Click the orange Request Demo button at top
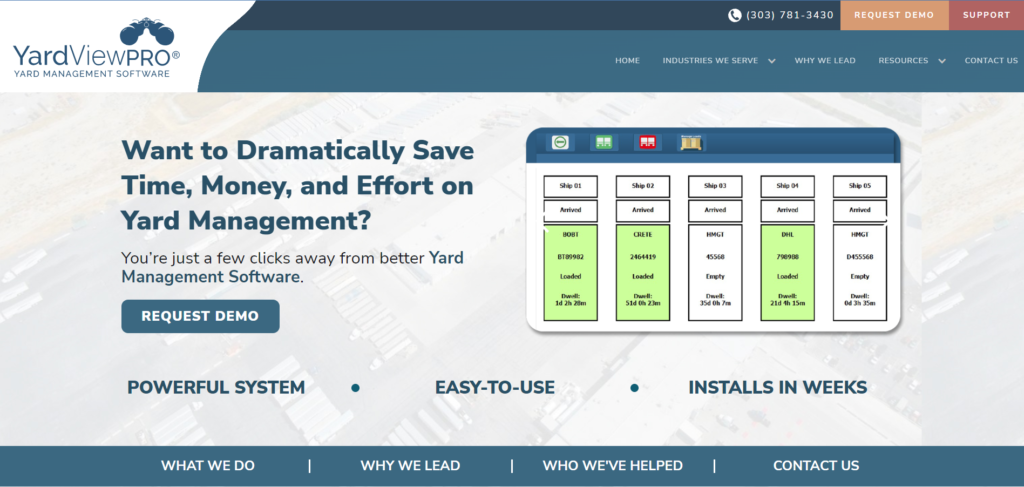This screenshot has height=487, width=1024. coord(894,15)
